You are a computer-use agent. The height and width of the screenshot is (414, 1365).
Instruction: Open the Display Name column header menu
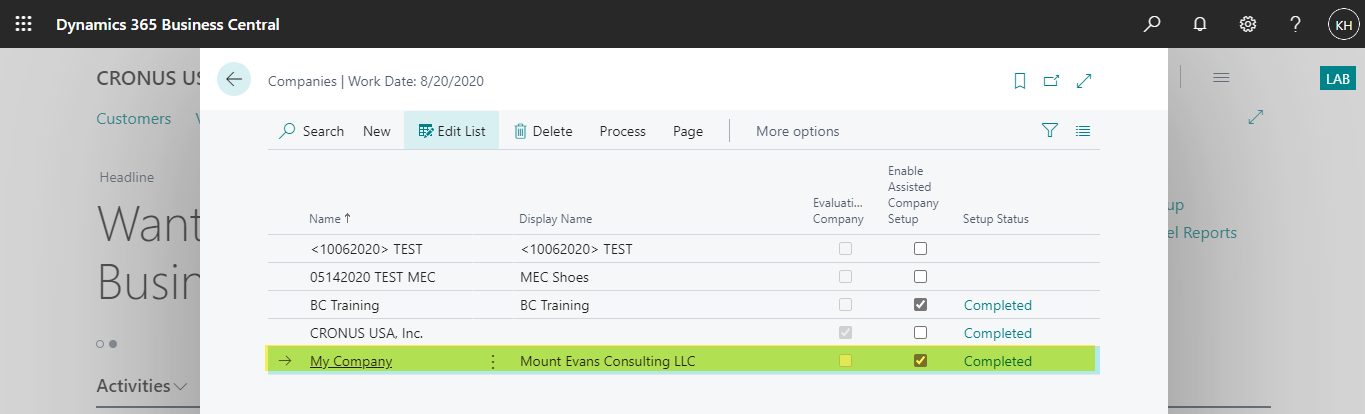pos(555,218)
